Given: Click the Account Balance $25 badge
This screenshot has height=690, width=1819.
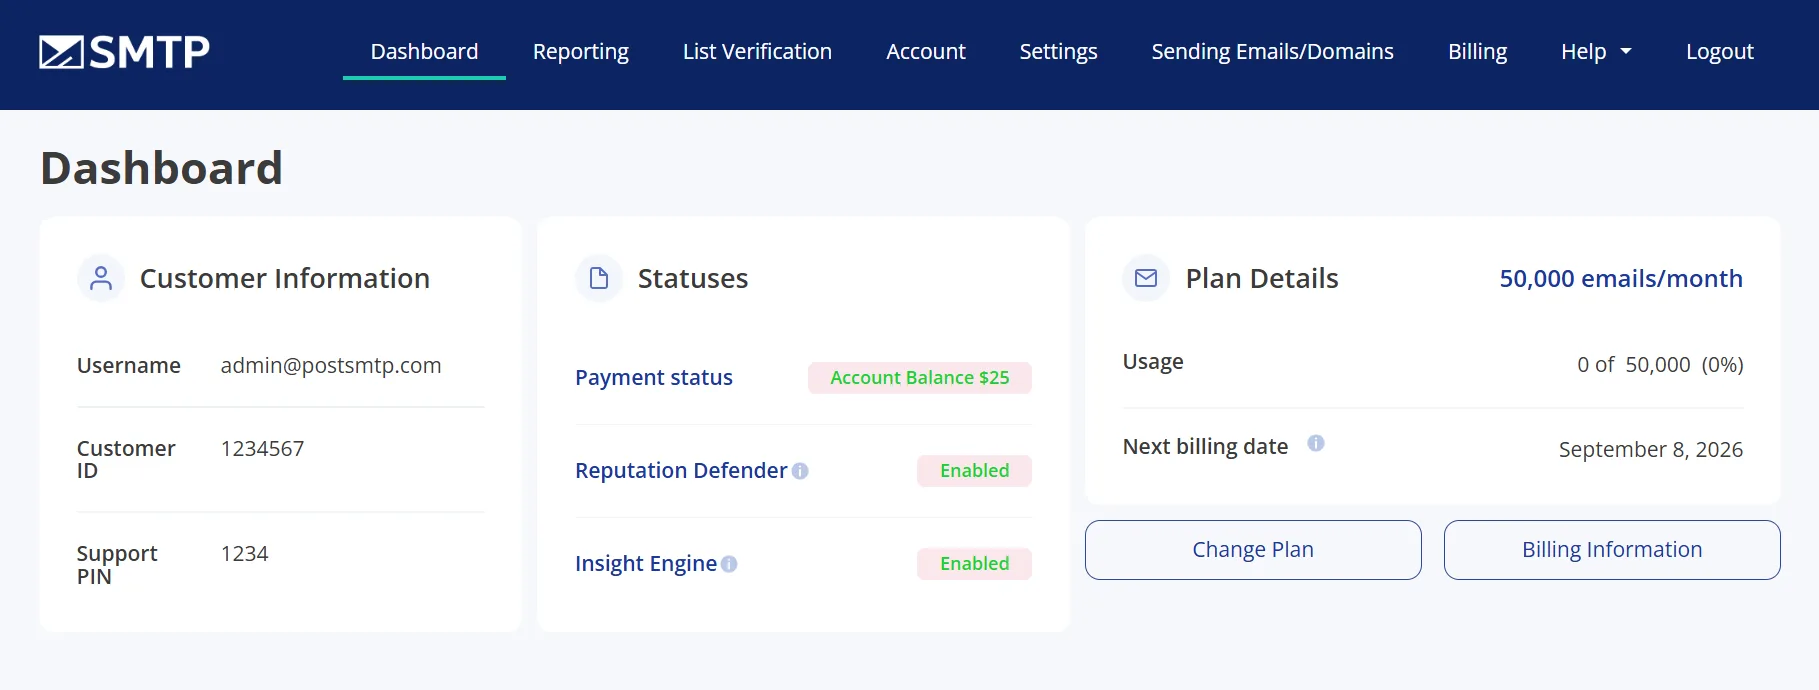Looking at the screenshot, I should click(x=920, y=378).
